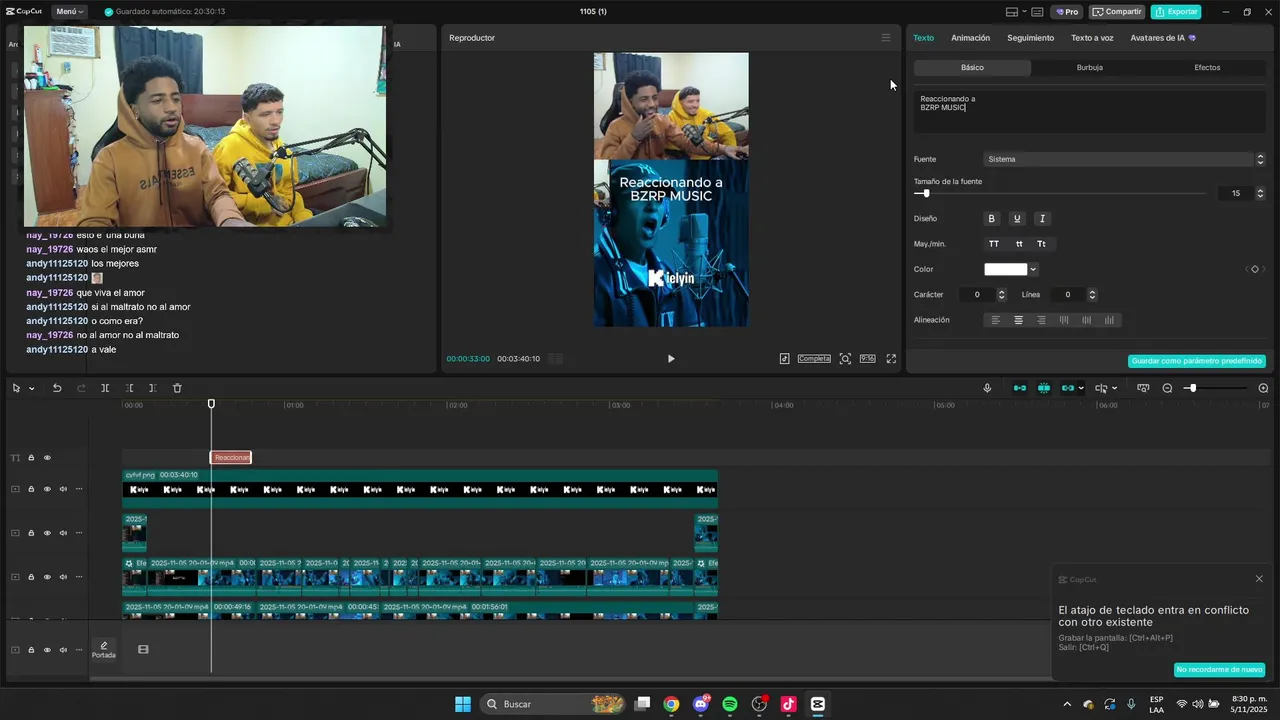
Task: Select the Reaccionando text clip in timeline
Action: tap(231, 458)
